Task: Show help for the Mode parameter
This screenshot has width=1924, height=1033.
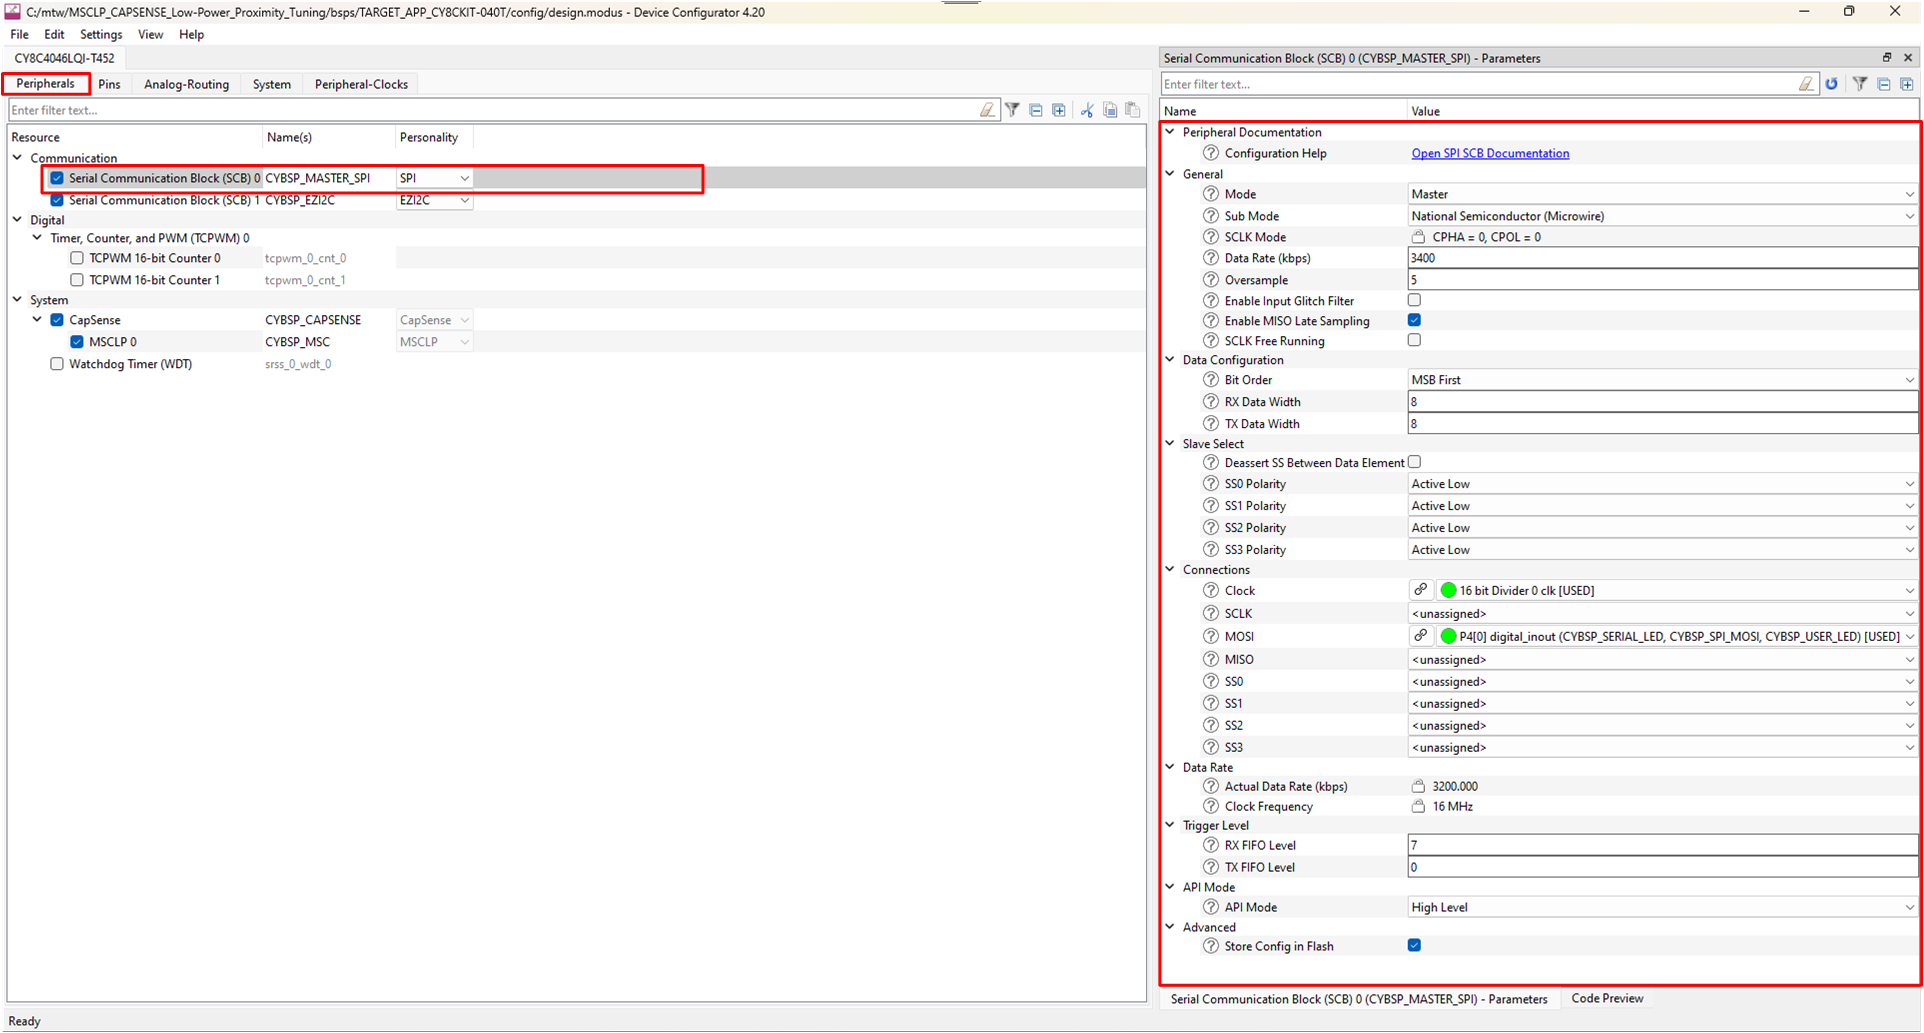Action: [x=1211, y=194]
